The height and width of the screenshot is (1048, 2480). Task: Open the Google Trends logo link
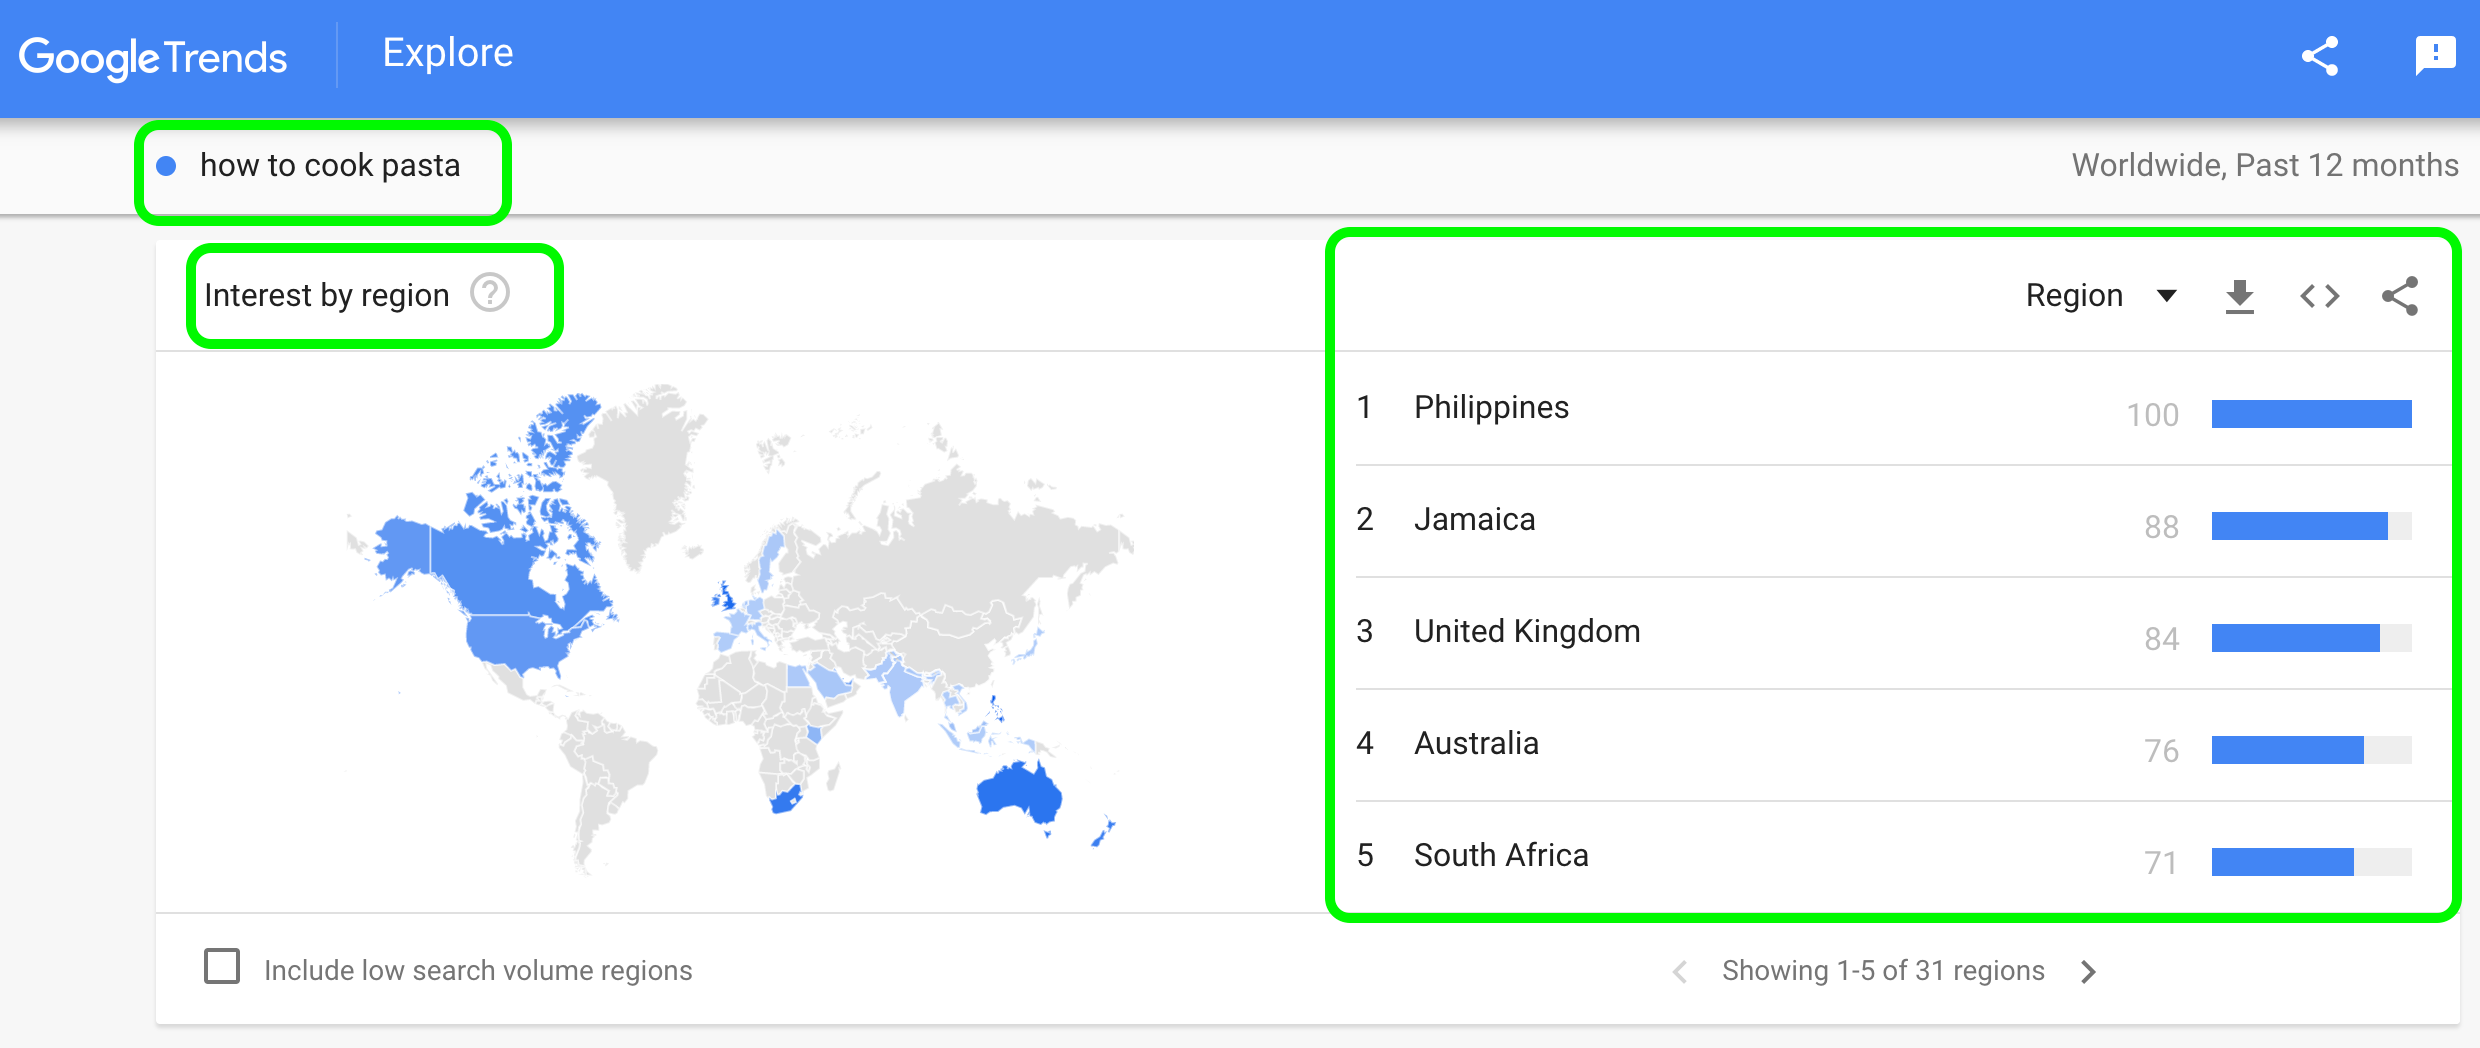point(153,58)
